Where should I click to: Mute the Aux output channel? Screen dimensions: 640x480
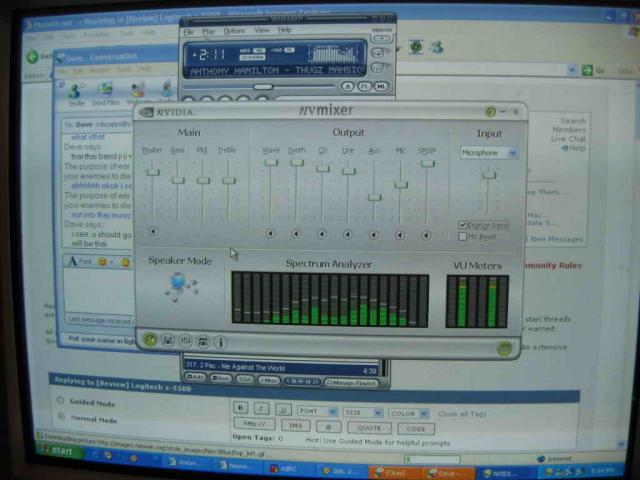coord(373,235)
